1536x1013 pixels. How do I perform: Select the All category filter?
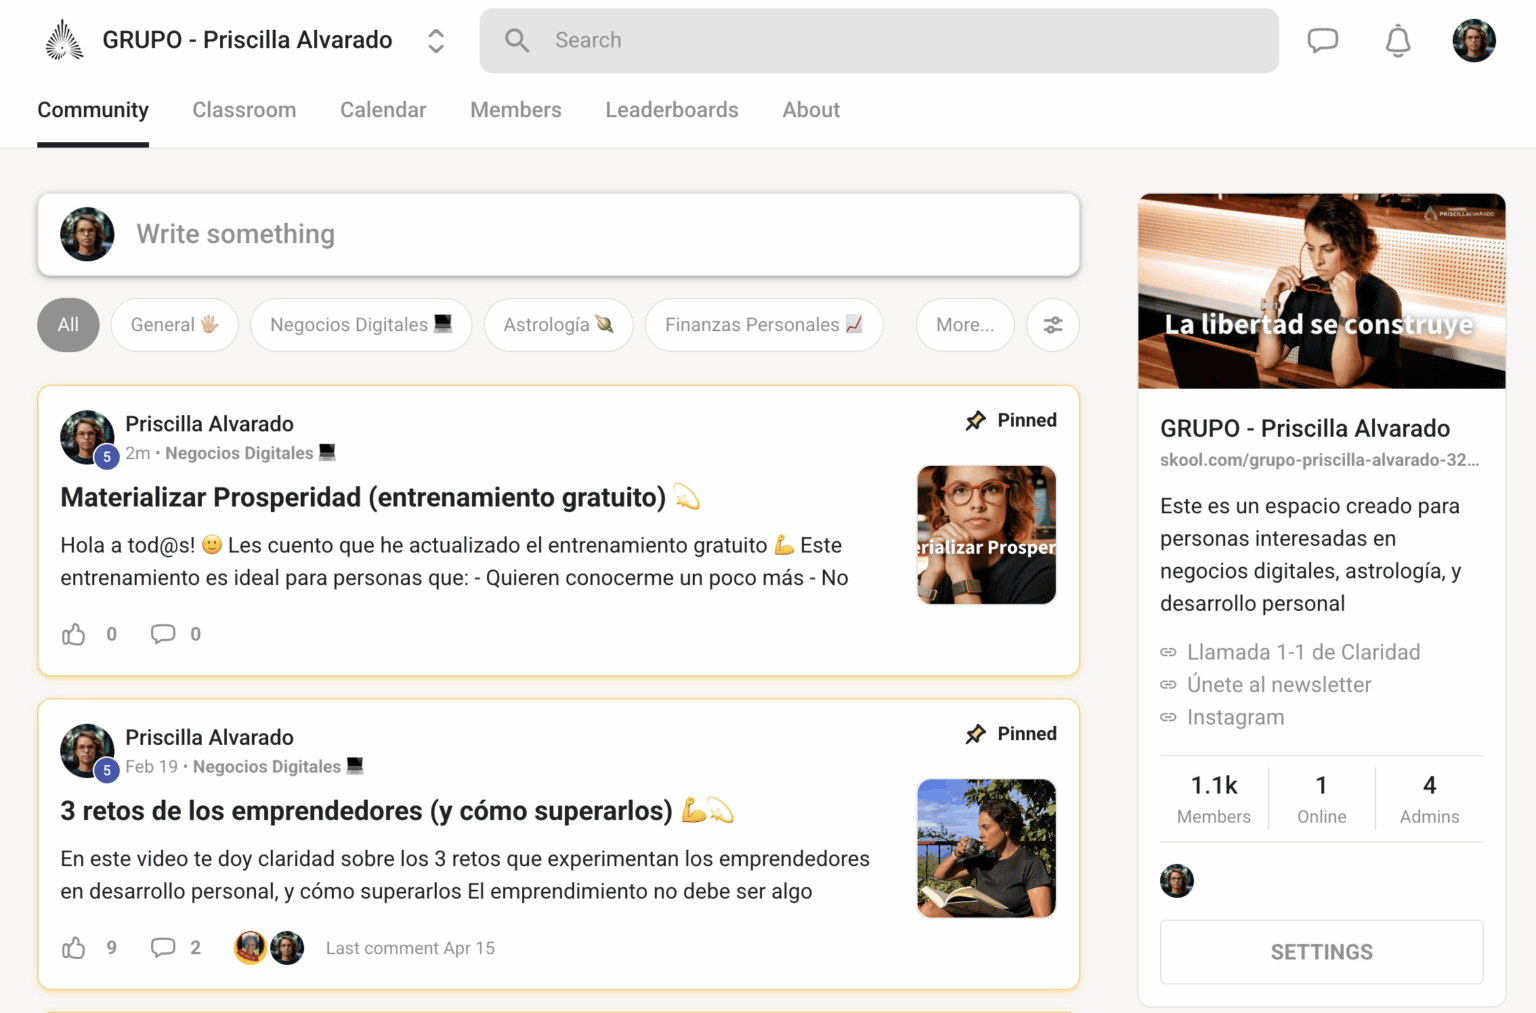[x=68, y=325]
